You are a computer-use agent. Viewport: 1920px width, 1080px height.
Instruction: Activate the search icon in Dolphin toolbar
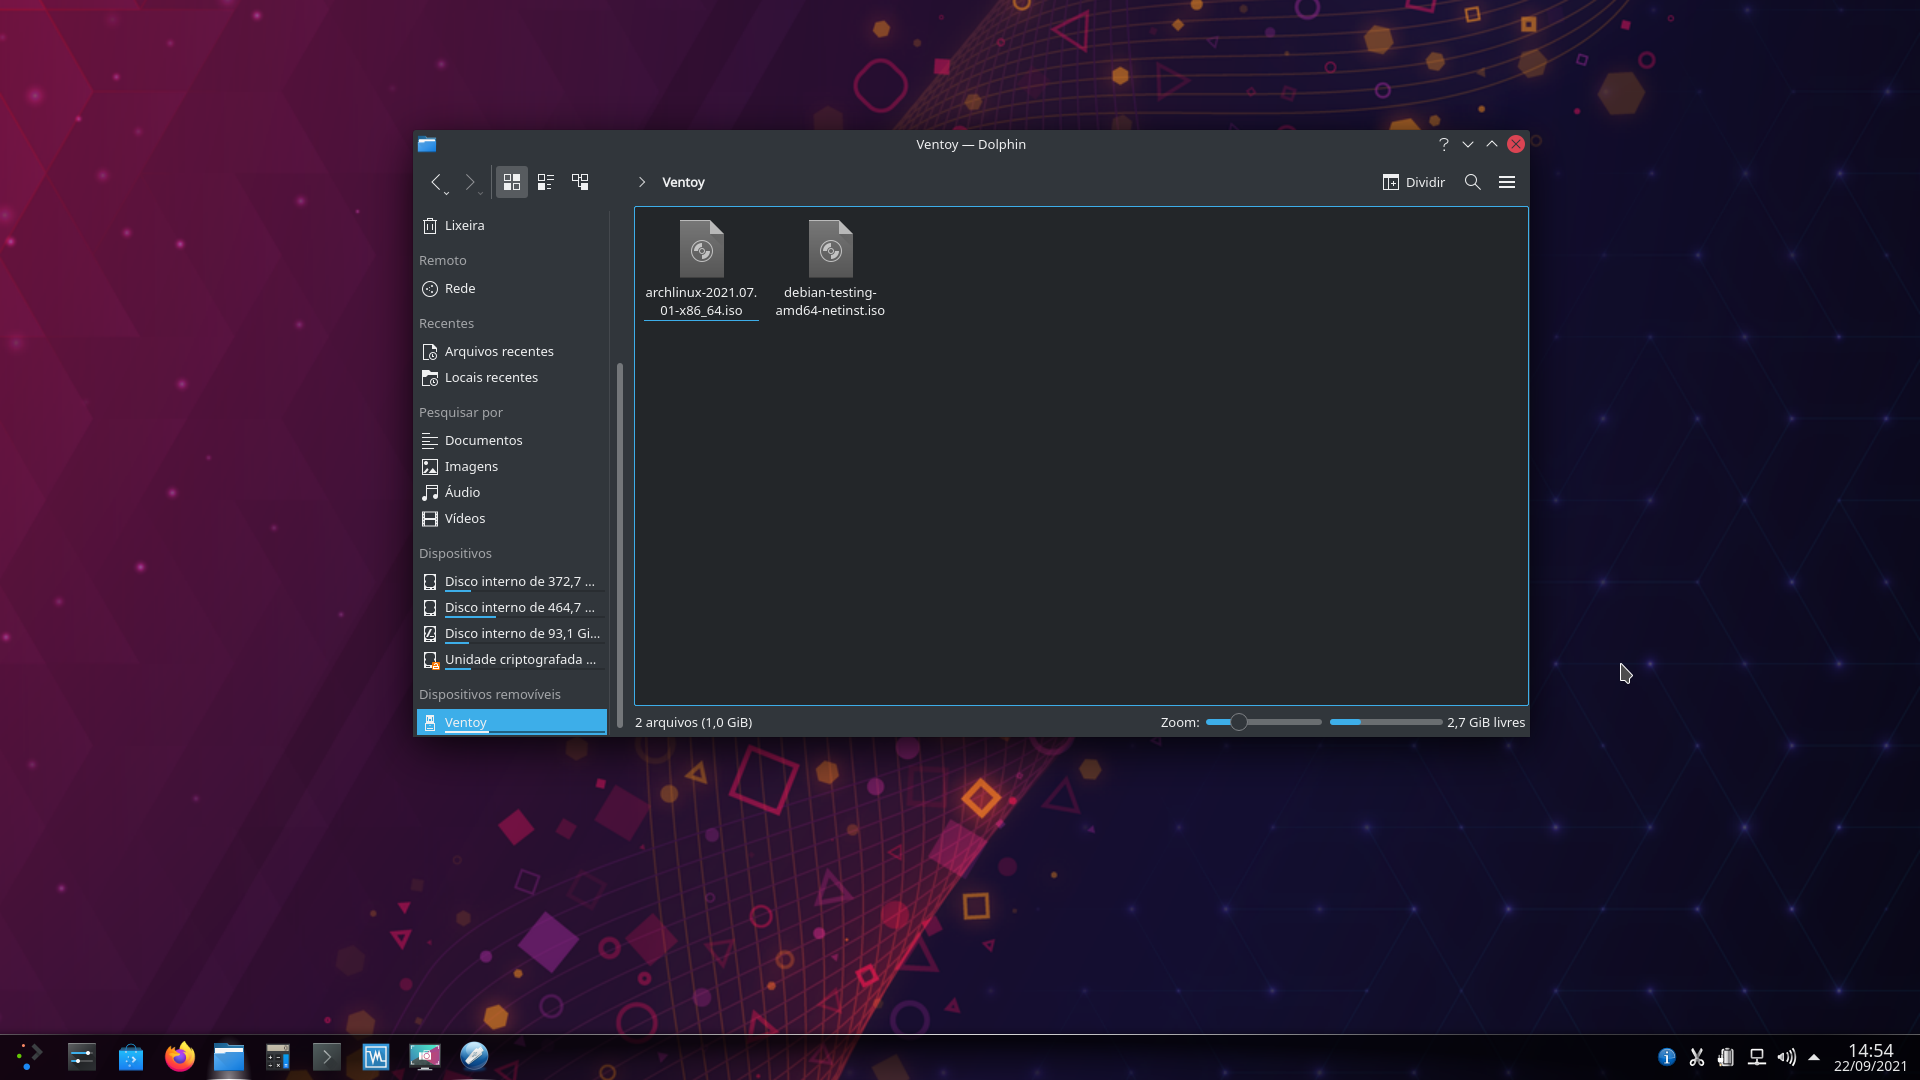[x=1473, y=182]
